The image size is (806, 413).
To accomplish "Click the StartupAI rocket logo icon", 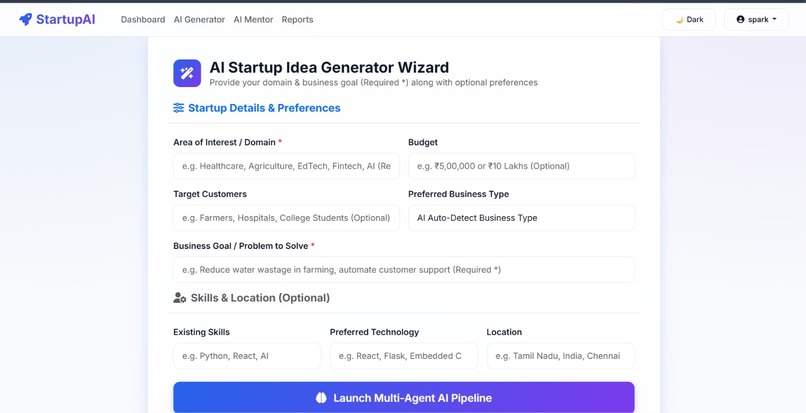I will 25,20.
